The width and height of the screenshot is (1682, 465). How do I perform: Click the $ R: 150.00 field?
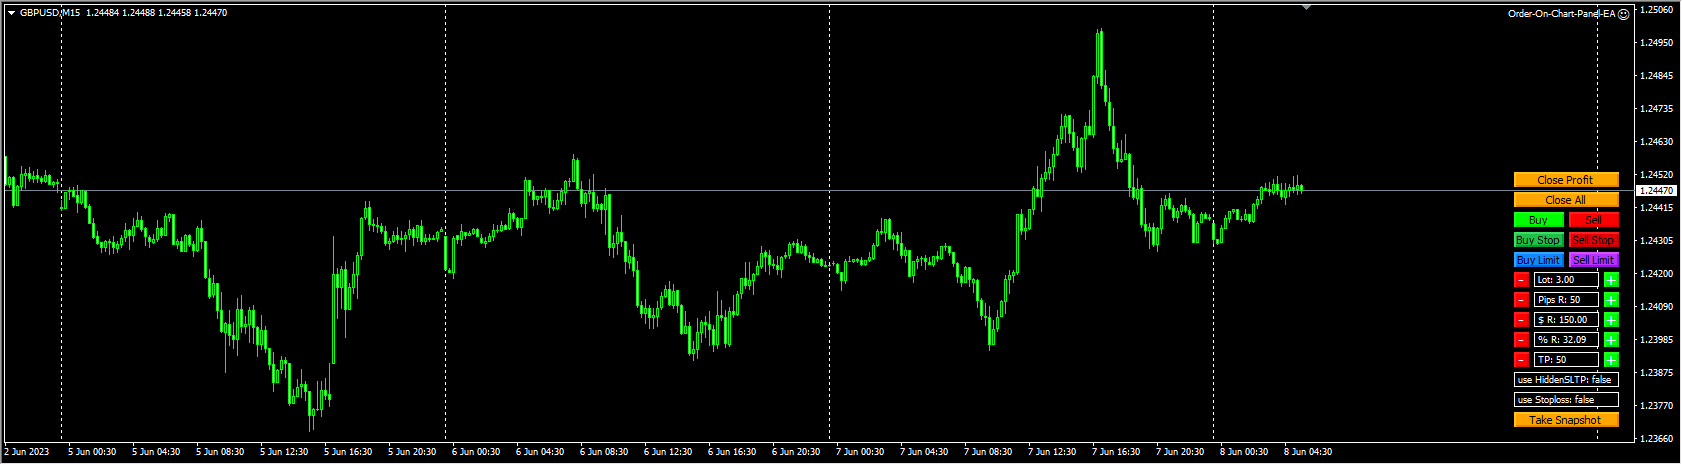click(1566, 320)
